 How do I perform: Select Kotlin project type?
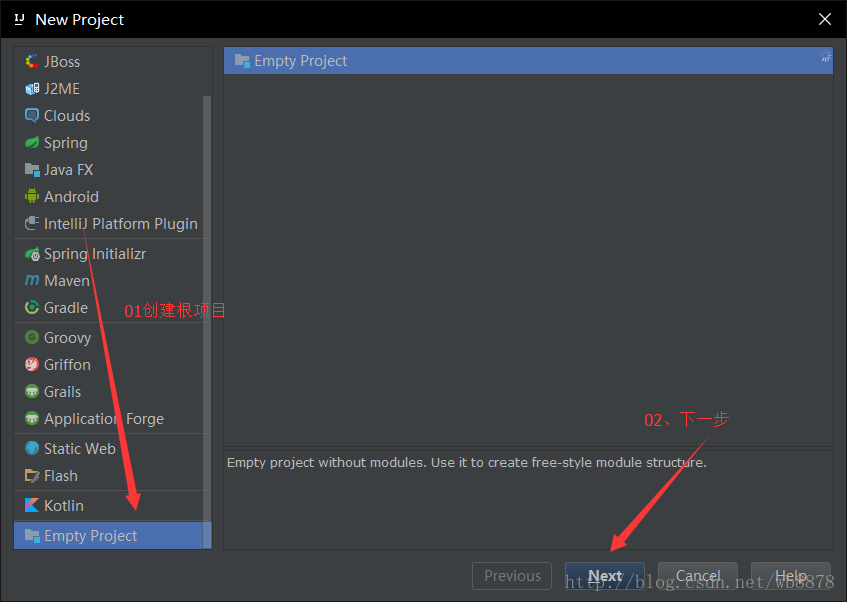[x=109, y=505]
